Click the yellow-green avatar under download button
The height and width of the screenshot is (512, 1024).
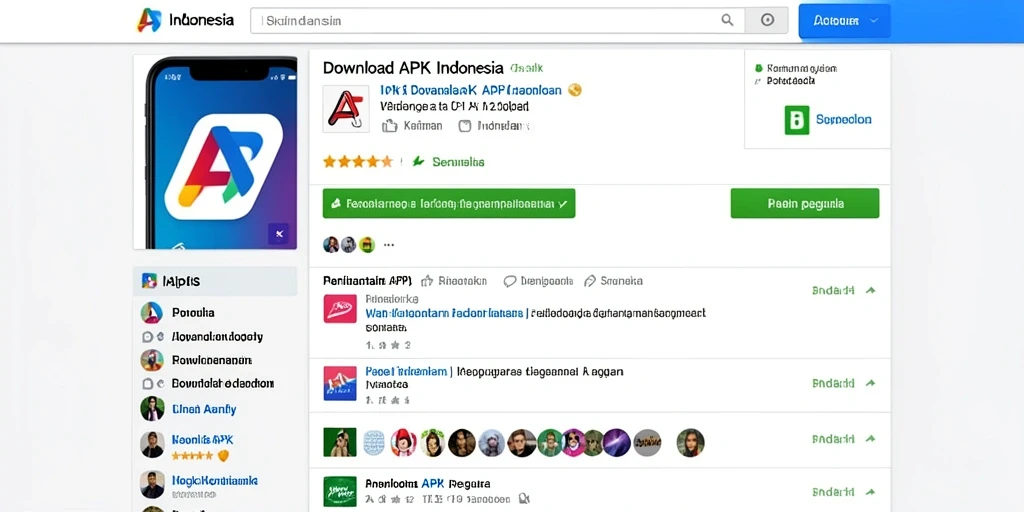click(x=367, y=245)
